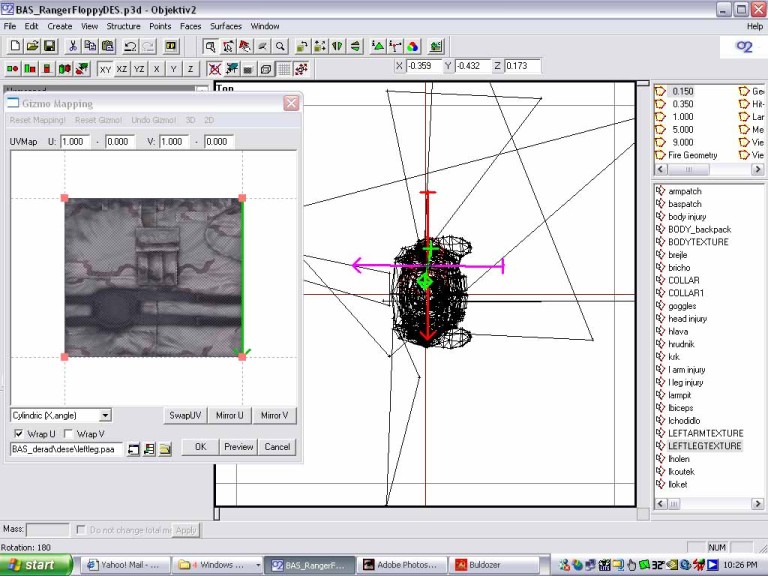The width and height of the screenshot is (768, 576).
Task: Toggle the YZ axis constraint button
Action: (139, 69)
